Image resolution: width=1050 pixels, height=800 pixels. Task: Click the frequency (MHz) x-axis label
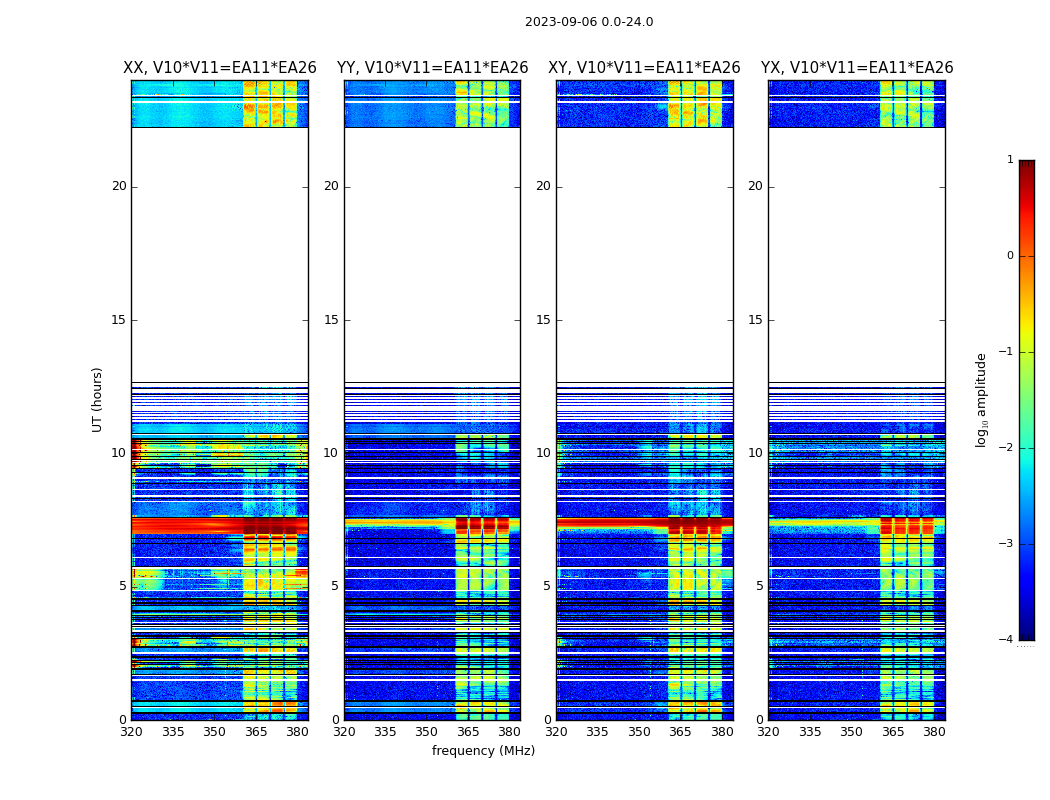click(x=483, y=751)
